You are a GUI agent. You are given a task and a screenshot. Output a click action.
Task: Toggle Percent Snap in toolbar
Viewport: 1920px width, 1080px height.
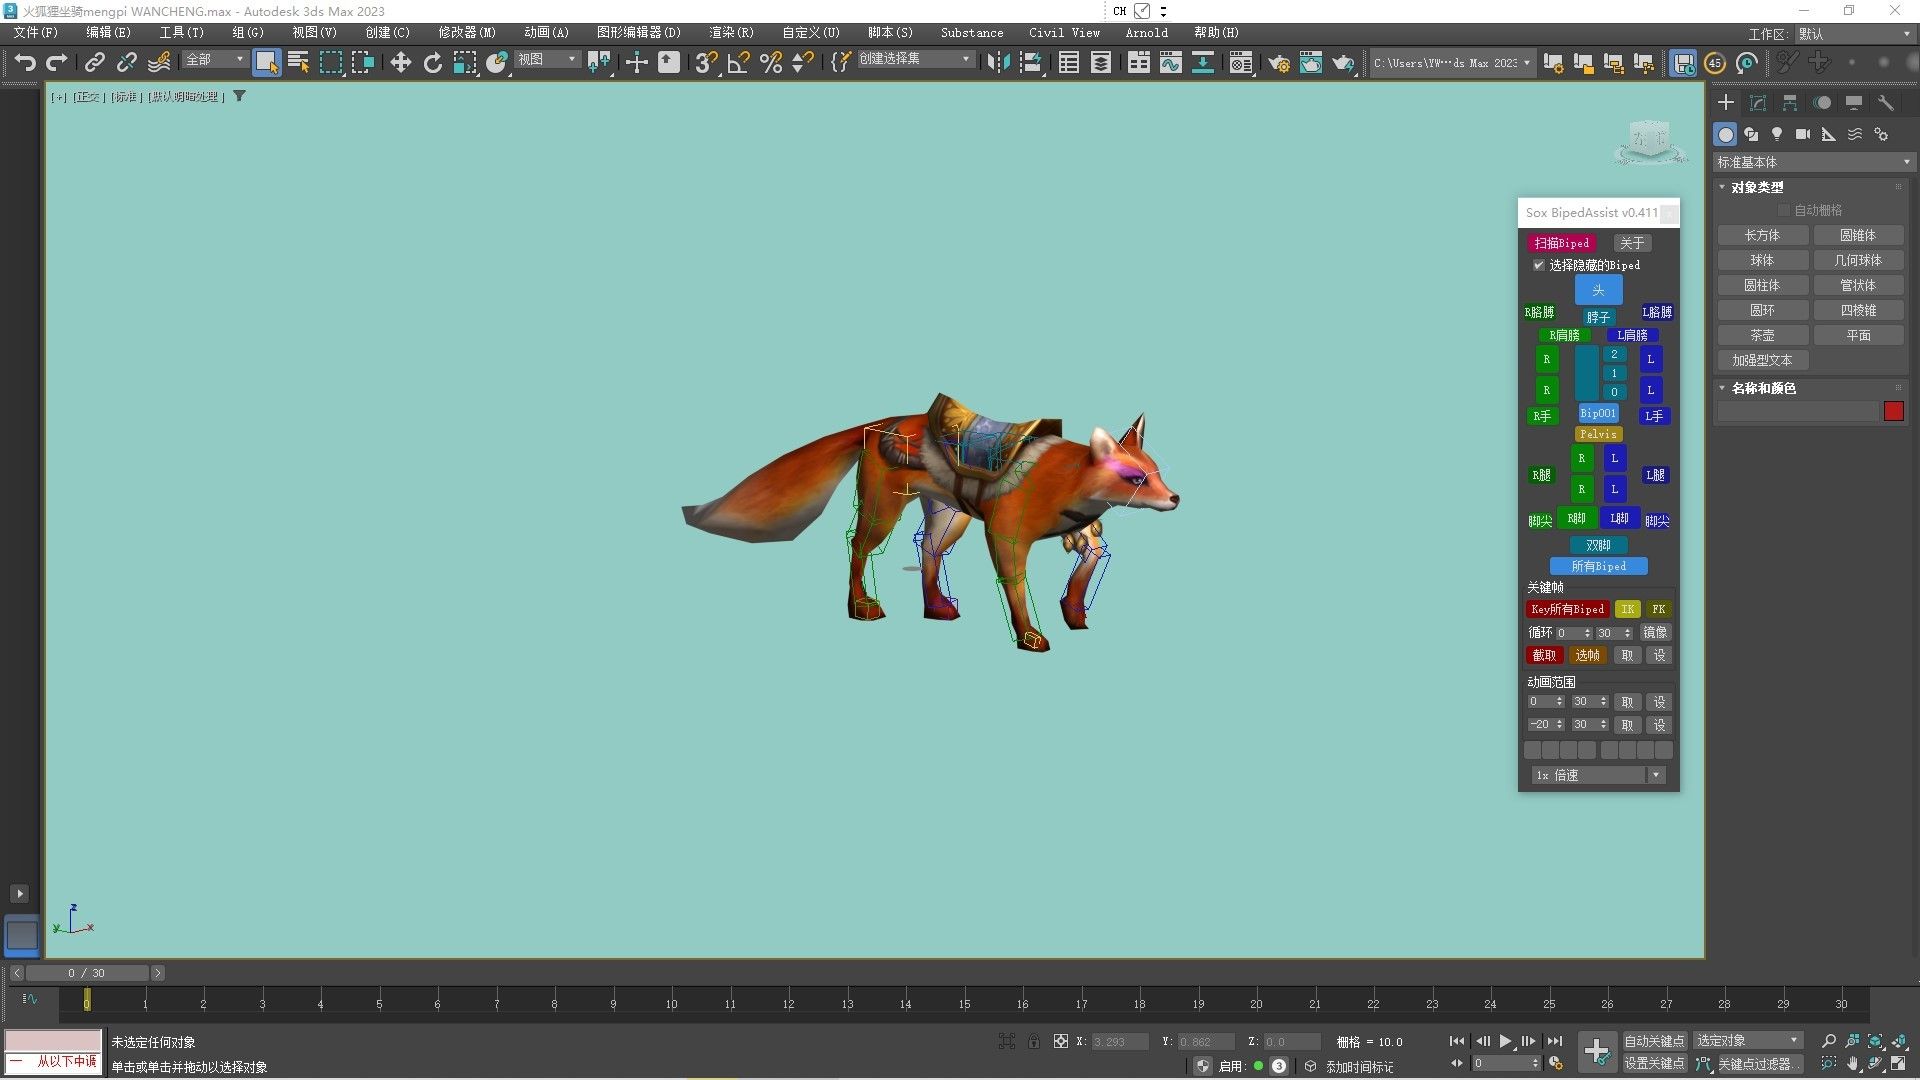click(770, 62)
